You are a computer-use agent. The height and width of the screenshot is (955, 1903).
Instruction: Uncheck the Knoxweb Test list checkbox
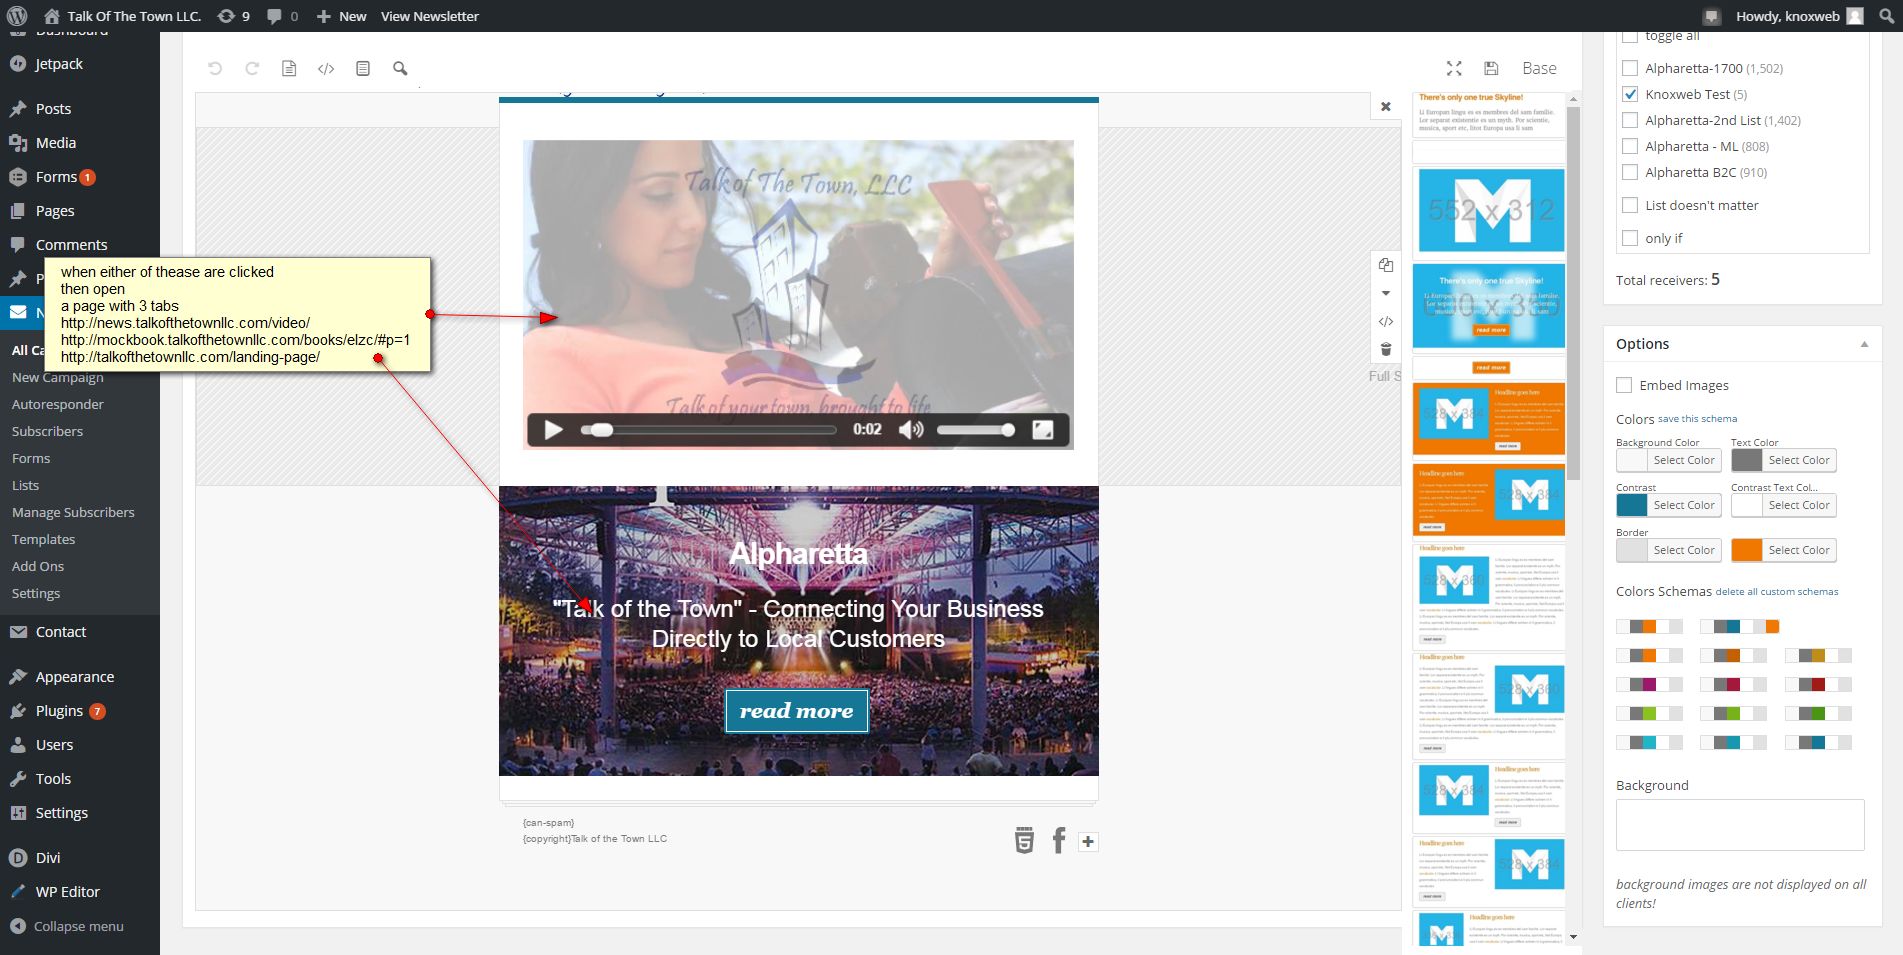[1630, 94]
